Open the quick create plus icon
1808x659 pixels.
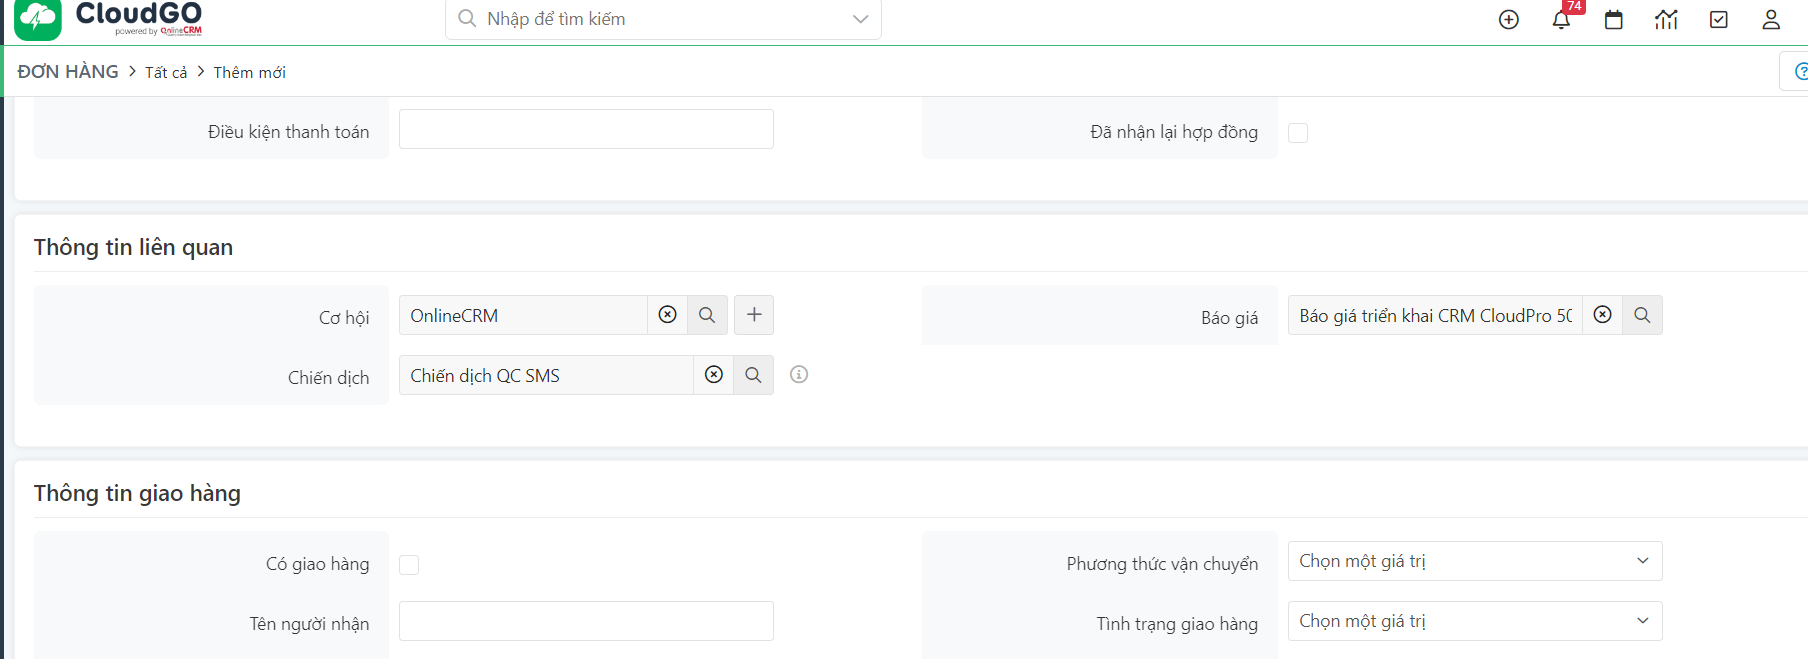1509,20
